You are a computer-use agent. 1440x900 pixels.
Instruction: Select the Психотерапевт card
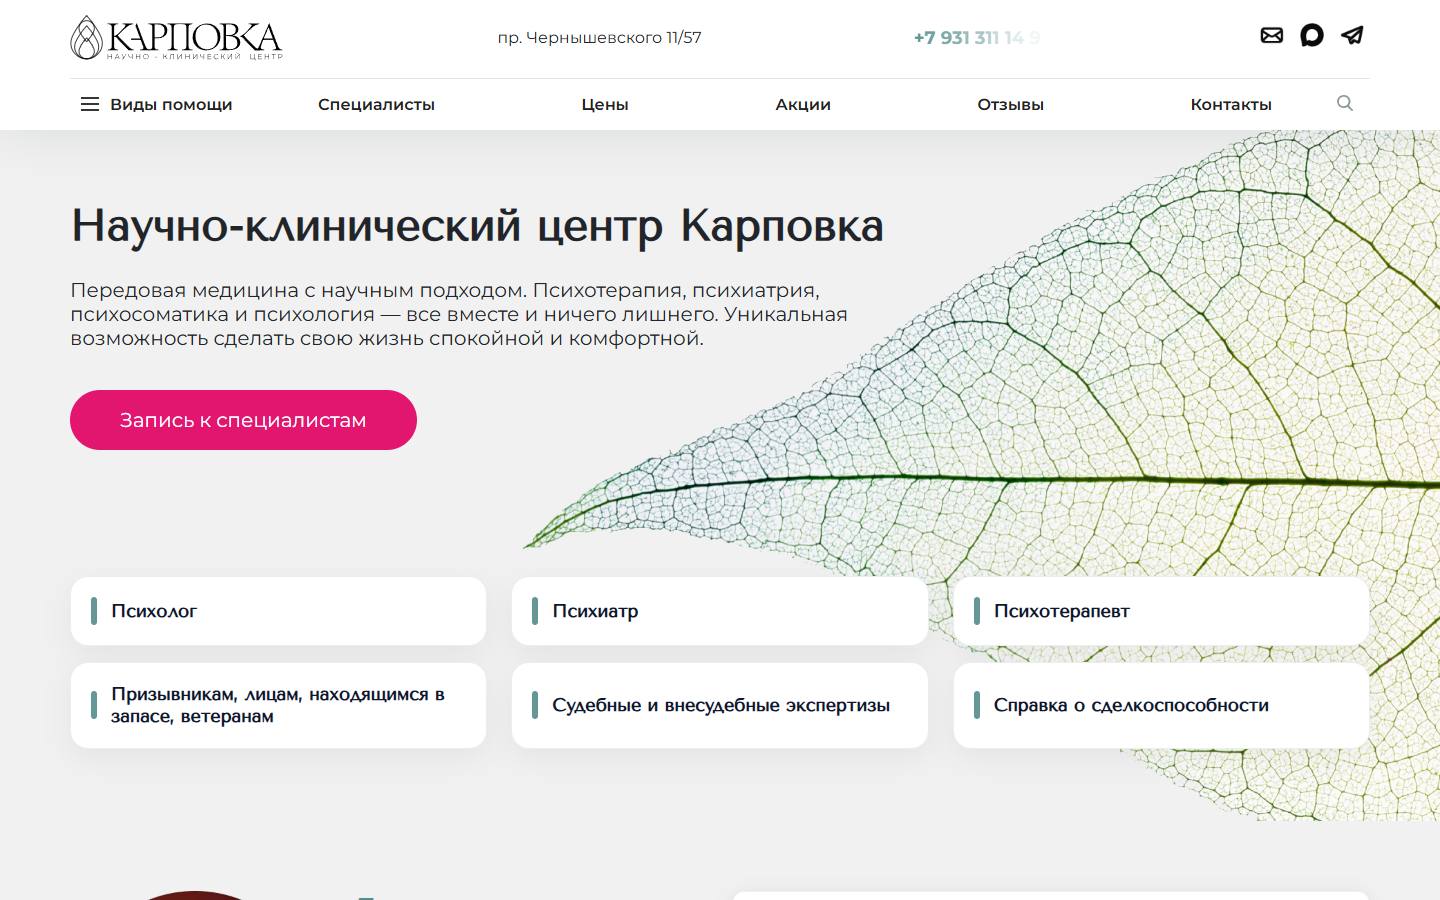tap(1161, 611)
